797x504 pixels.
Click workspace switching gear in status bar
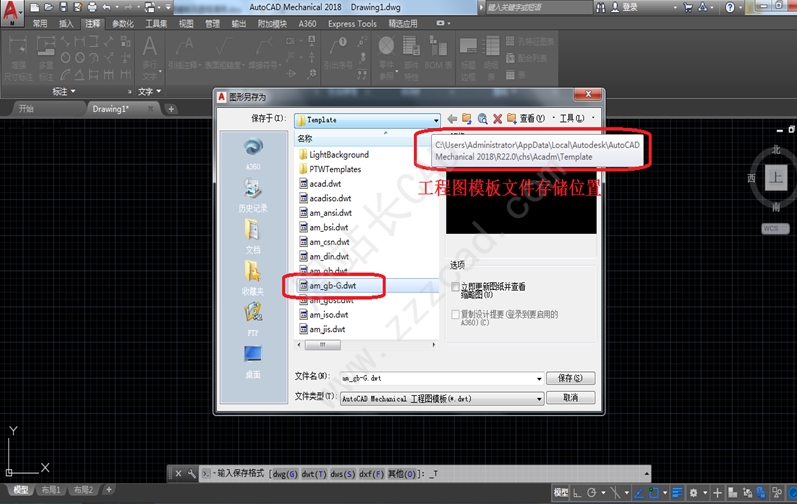click(693, 493)
